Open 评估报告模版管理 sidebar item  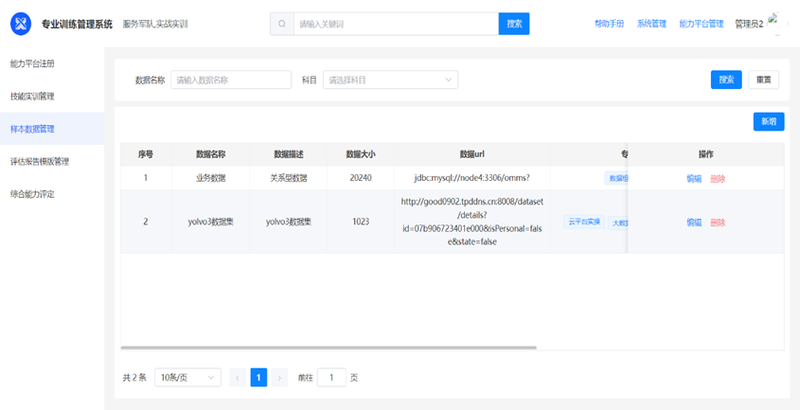click(x=39, y=161)
